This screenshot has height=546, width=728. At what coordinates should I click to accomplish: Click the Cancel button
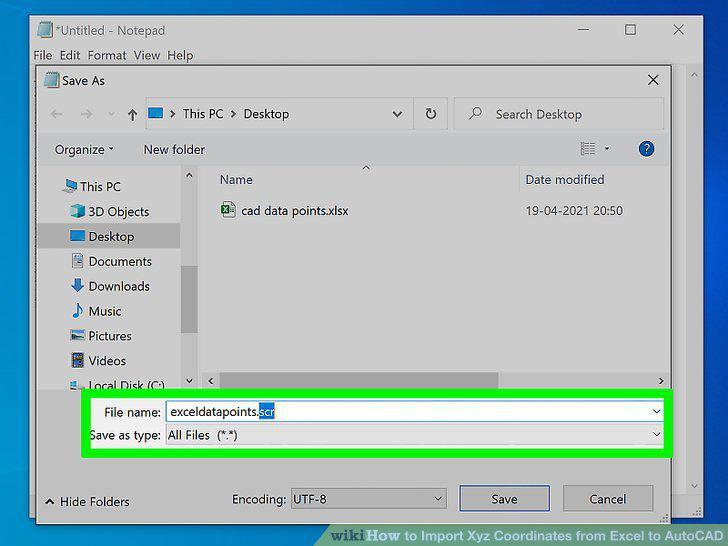tap(608, 499)
